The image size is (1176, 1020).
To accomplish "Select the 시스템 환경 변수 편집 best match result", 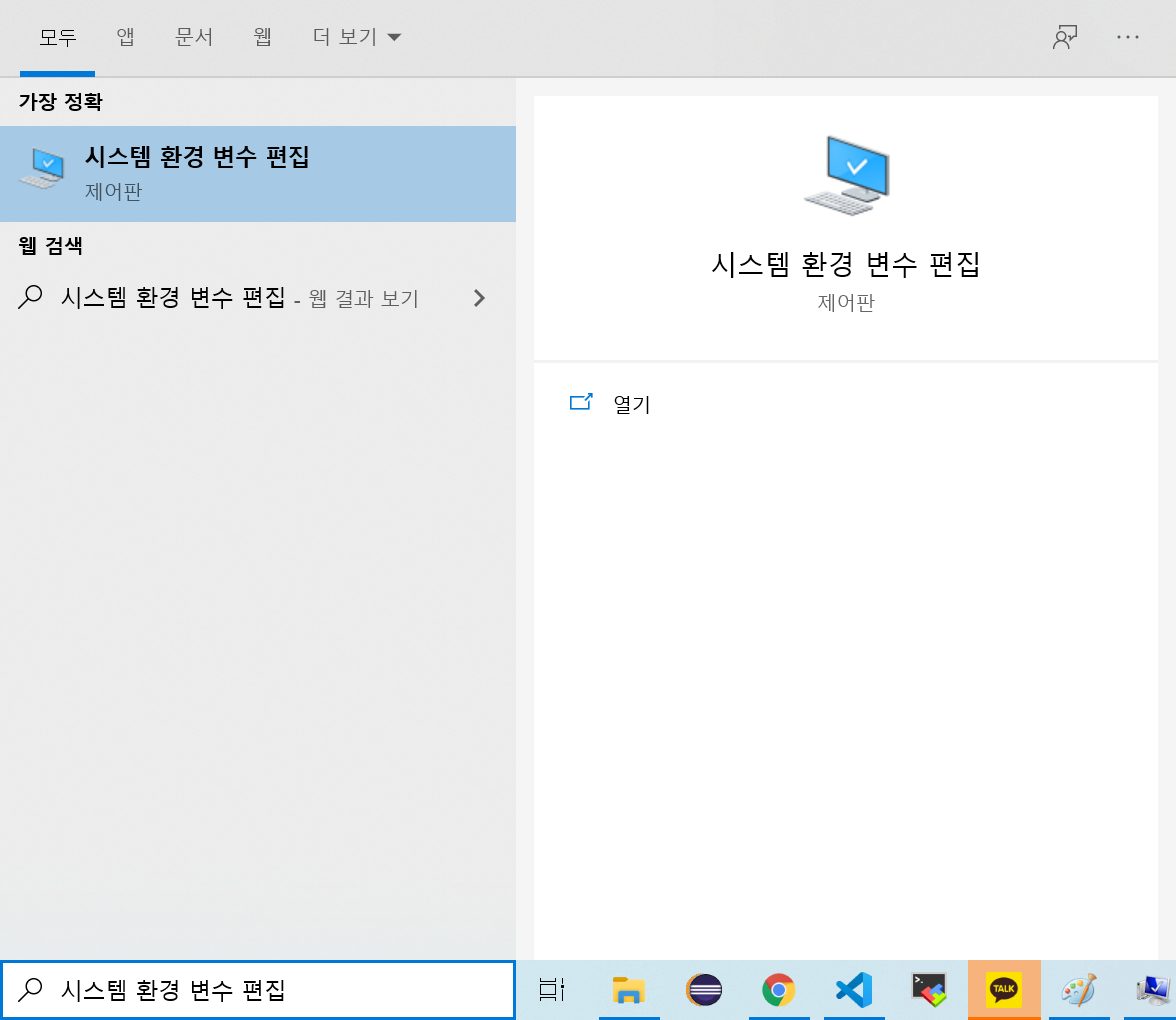I will (x=258, y=173).
